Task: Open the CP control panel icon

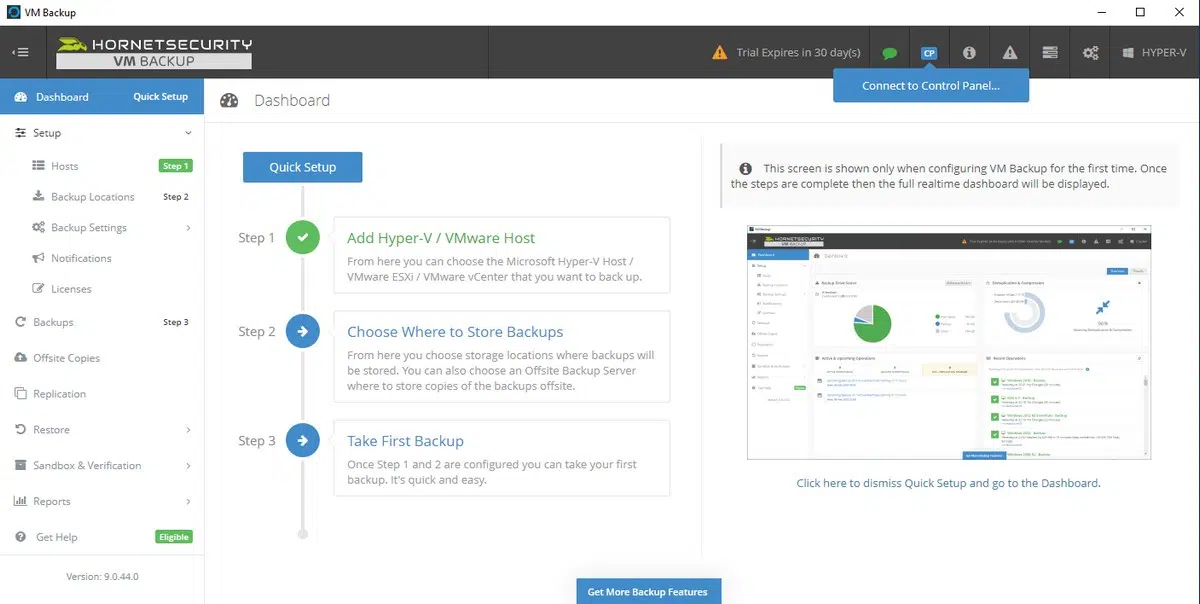Action: (x=929, y=53)
